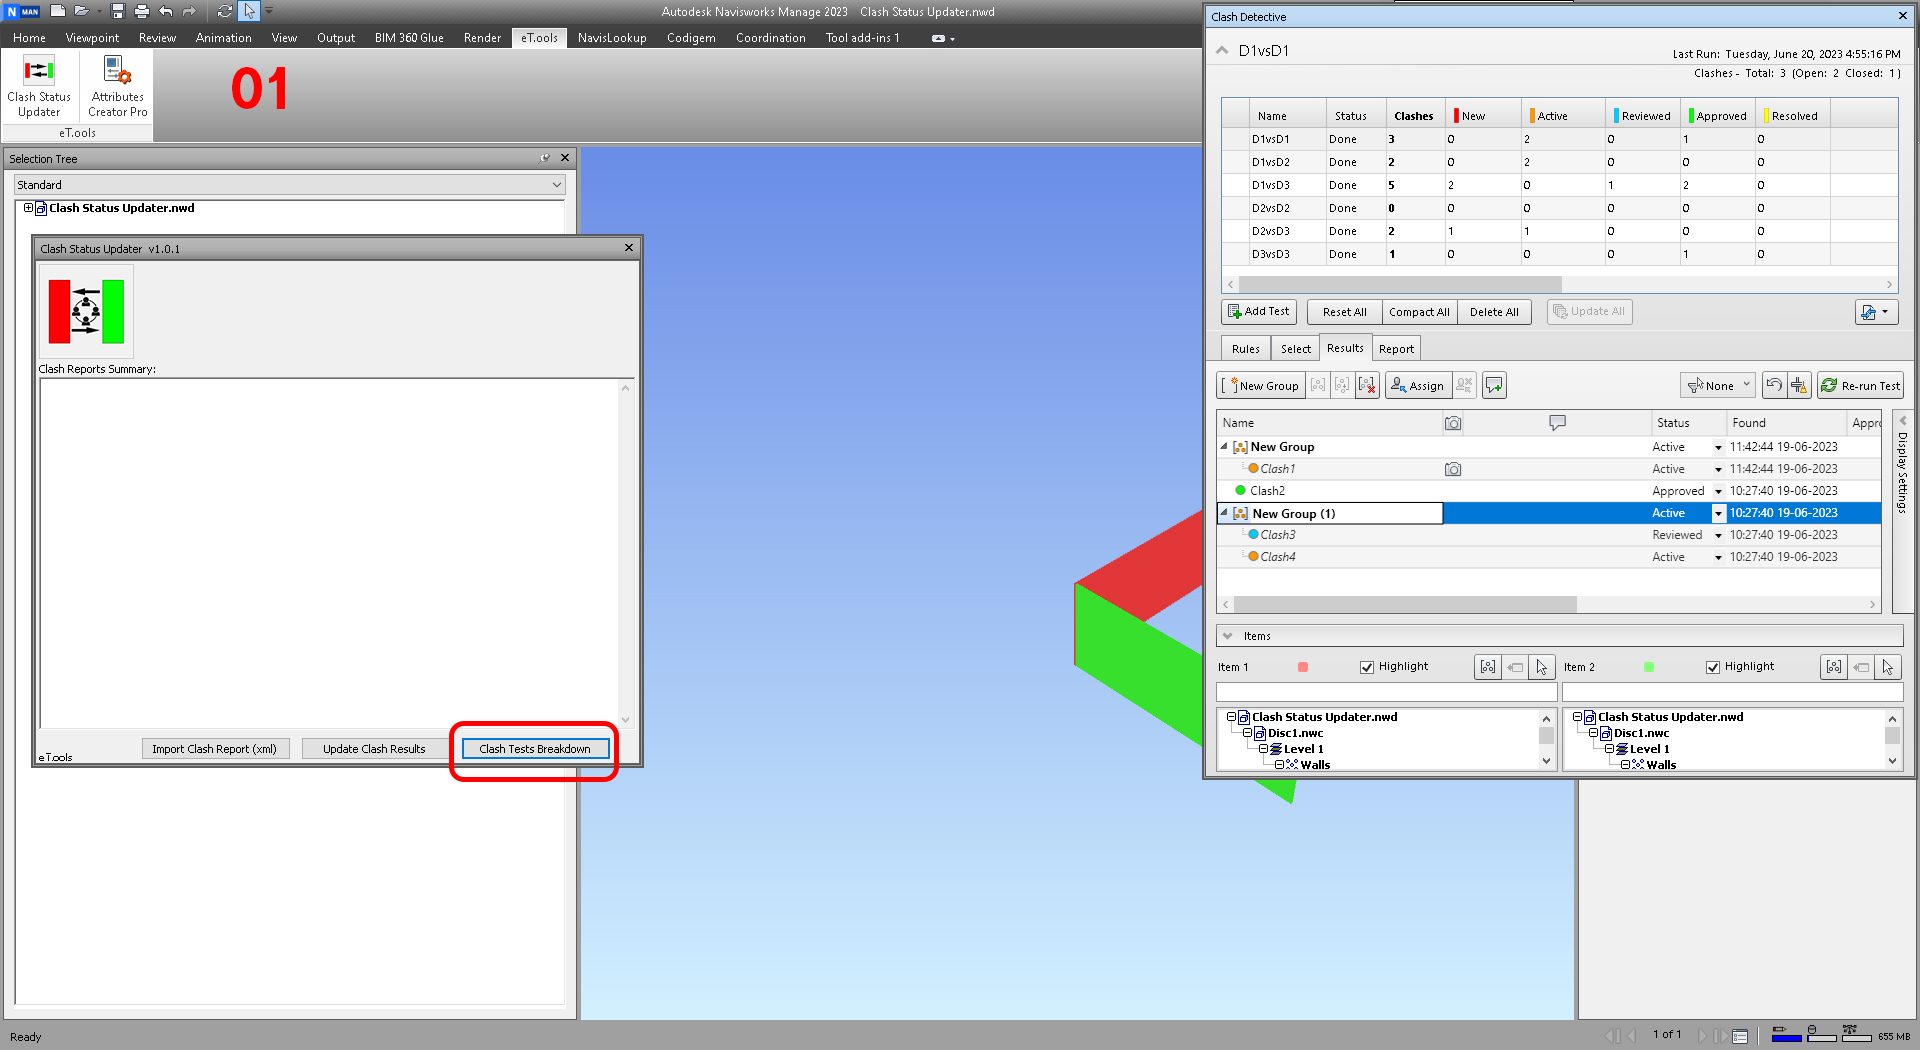Screen dimensions: 1920x1050
Task: Switch to the Viewpoint ribbon tab
Action: (x=92, y=38)
